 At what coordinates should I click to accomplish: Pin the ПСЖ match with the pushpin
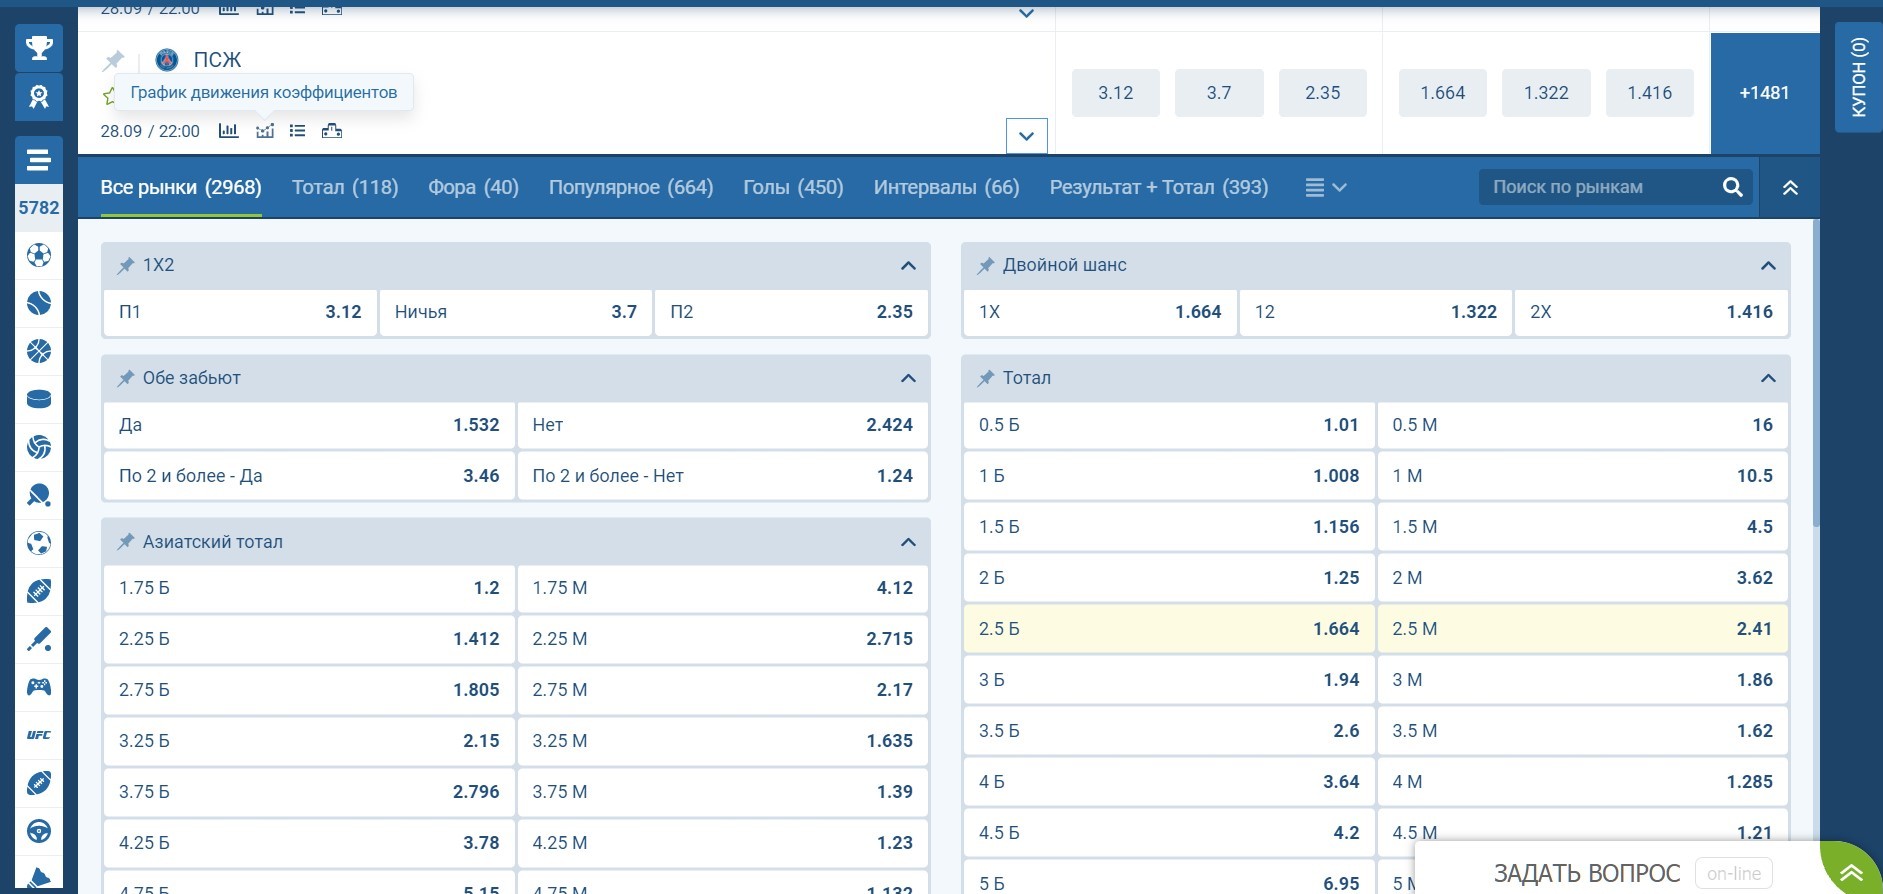[x=113, y=61]
